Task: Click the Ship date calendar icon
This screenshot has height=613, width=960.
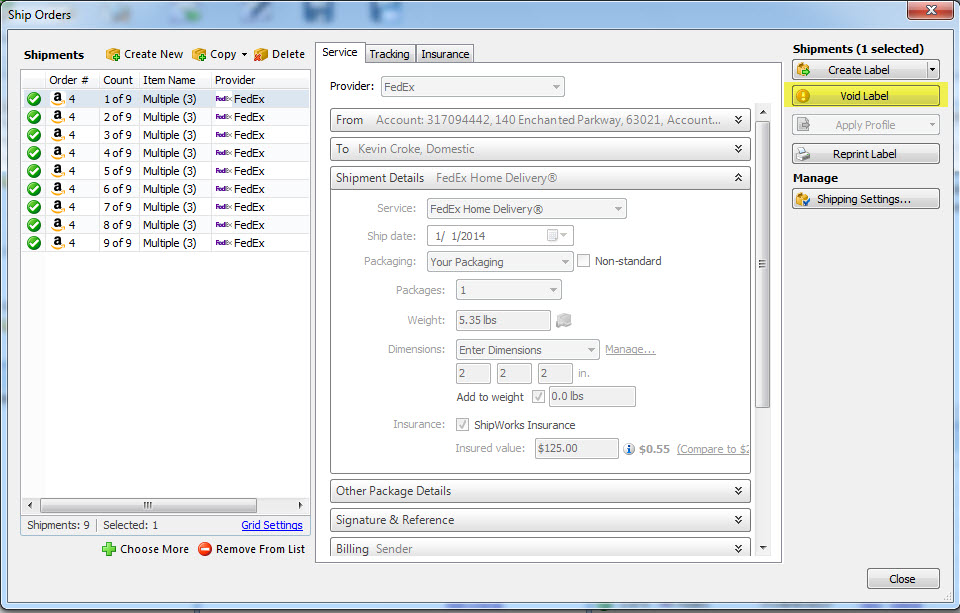Action: coord(552,235)
